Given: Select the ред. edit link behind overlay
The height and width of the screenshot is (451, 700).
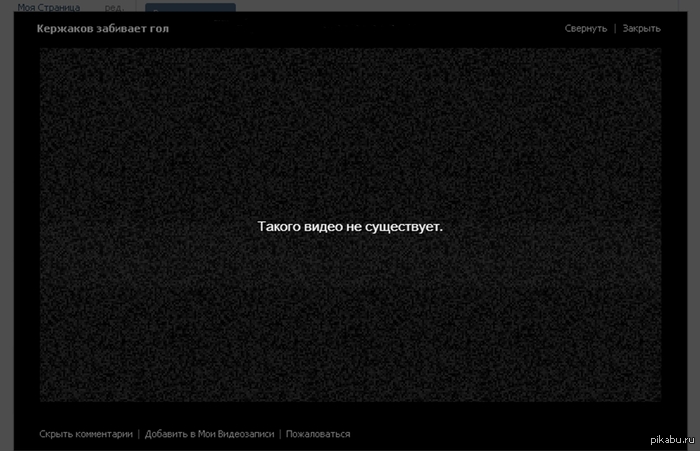Looking at the screenshot, I should click(x=114, y=8).
